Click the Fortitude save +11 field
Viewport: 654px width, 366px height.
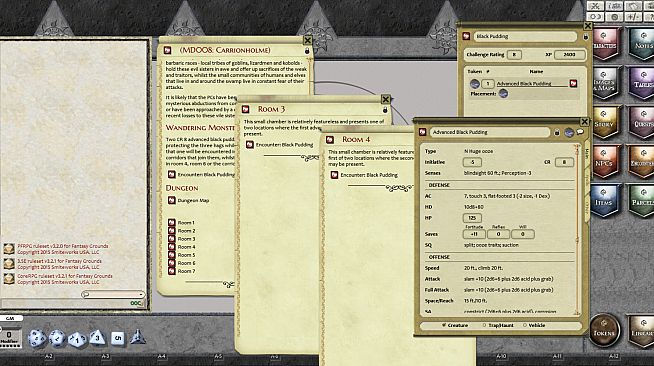[x=474, y=234]
